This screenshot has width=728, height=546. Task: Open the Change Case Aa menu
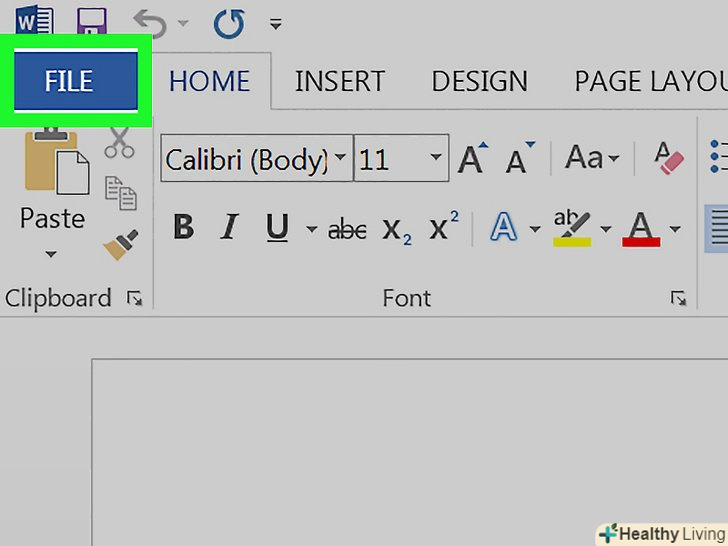(592, 157)
